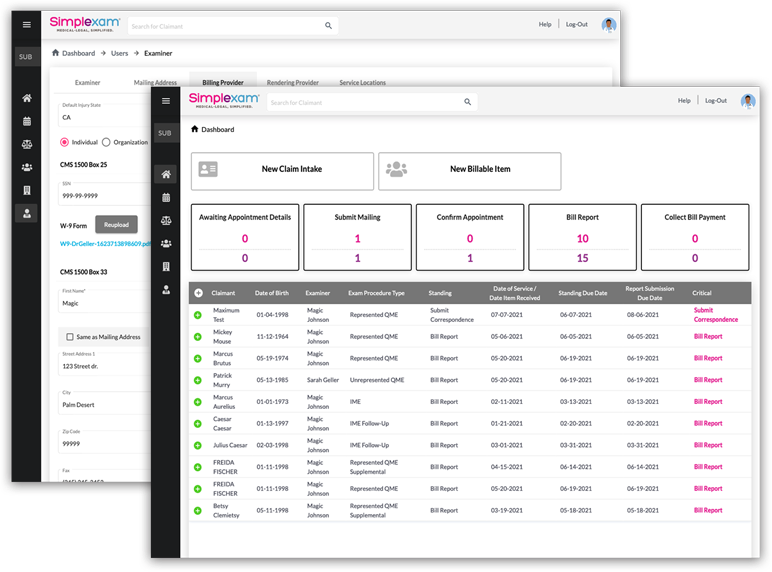
Task: Open people group icon in back window sidebar
Action: 27,167
